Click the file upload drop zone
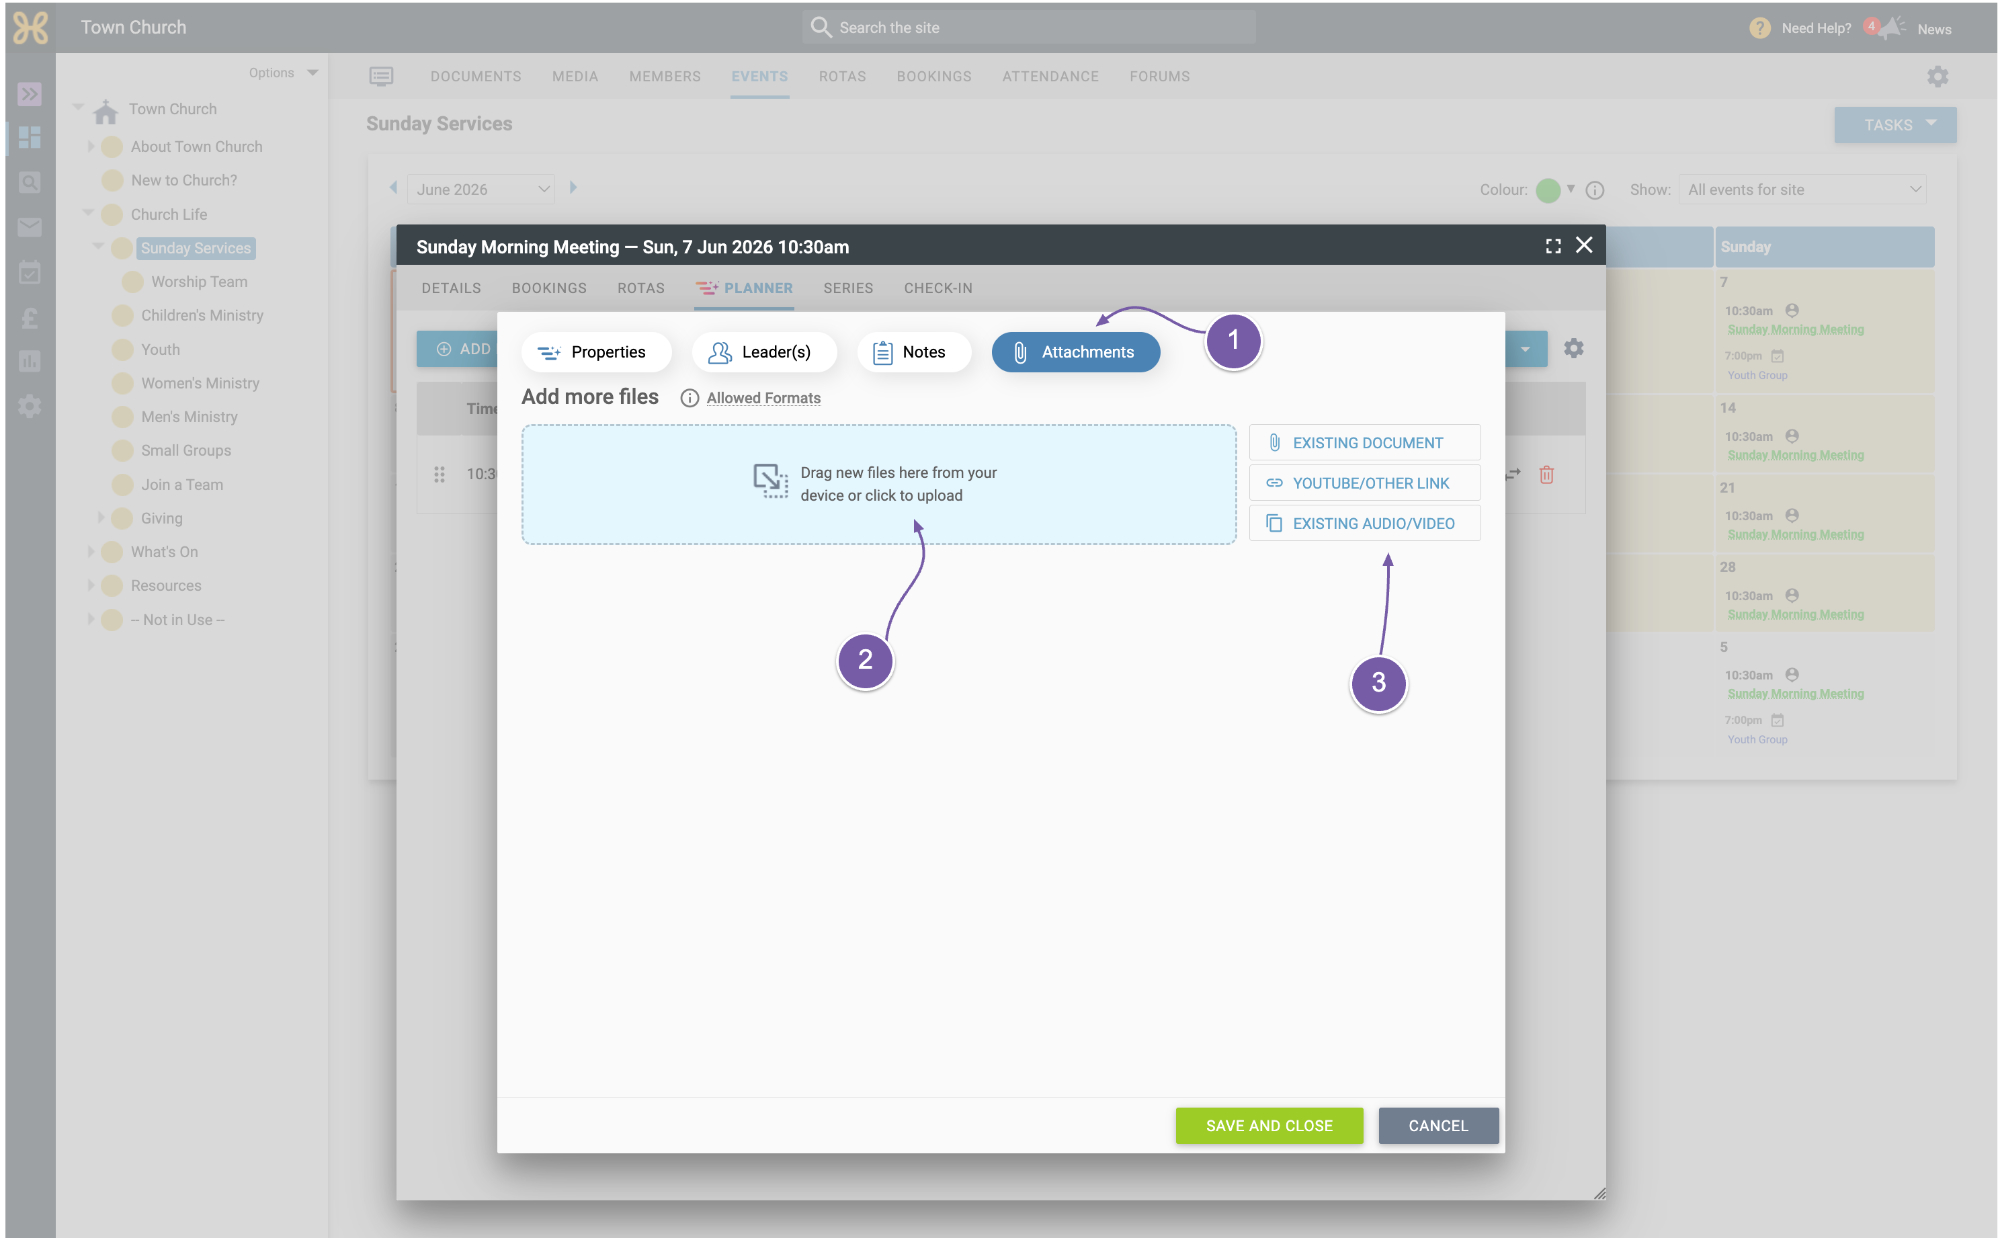2000x1238 pixels. [x=879, y=485]
